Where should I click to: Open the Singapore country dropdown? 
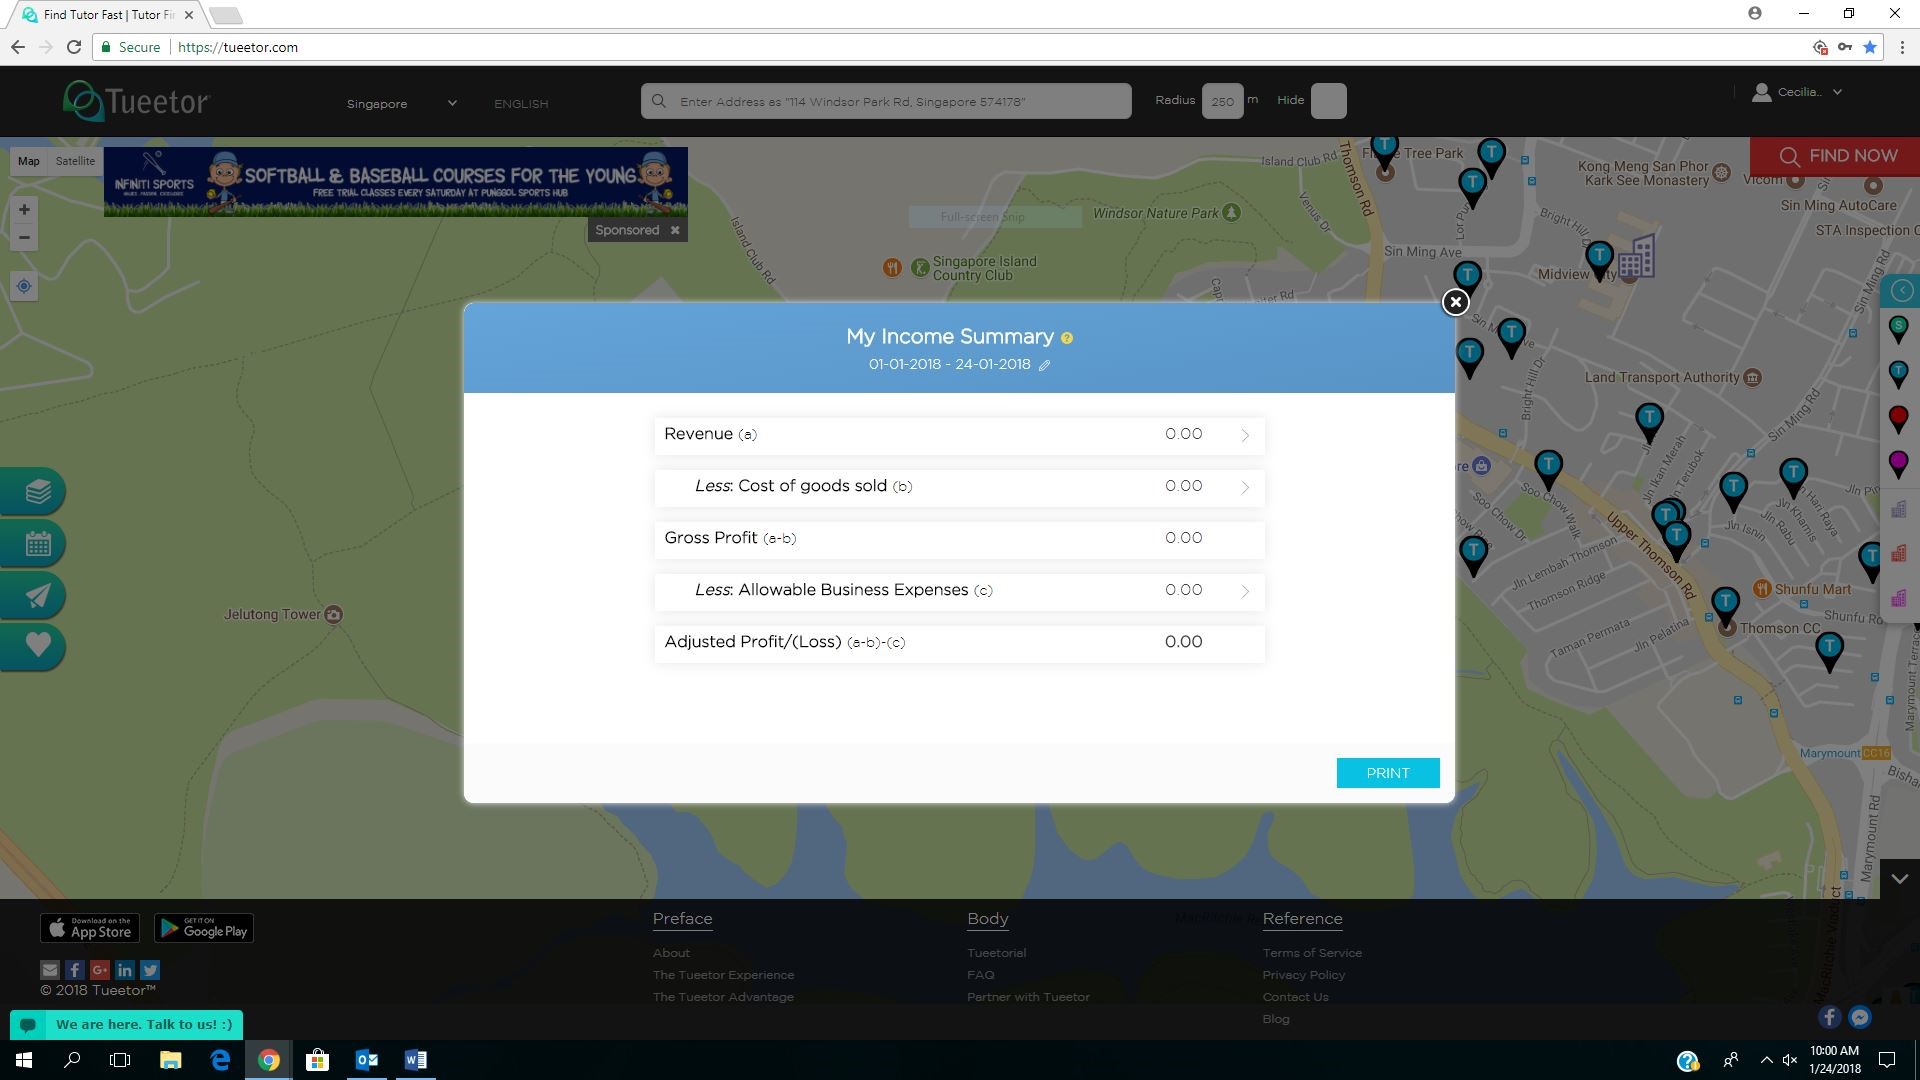(x=401, y=103)
